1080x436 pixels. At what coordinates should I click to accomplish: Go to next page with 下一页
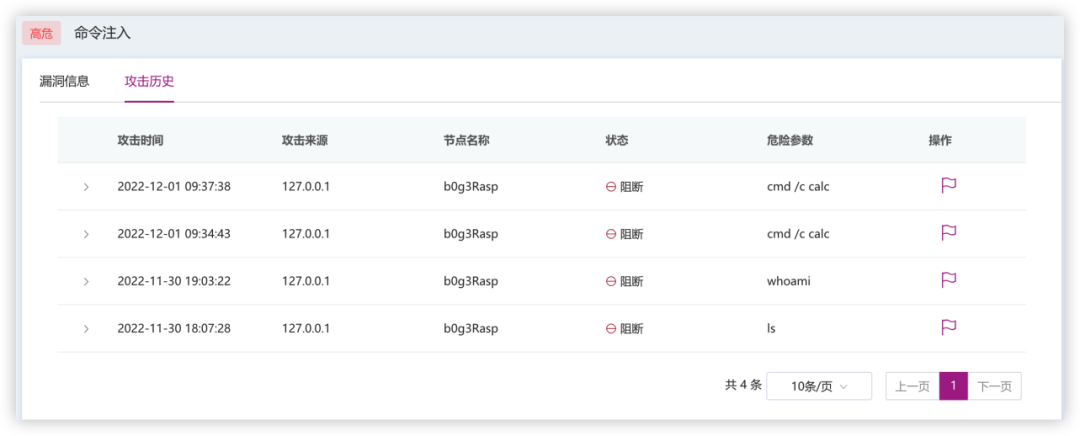click(x=994, y=386)
